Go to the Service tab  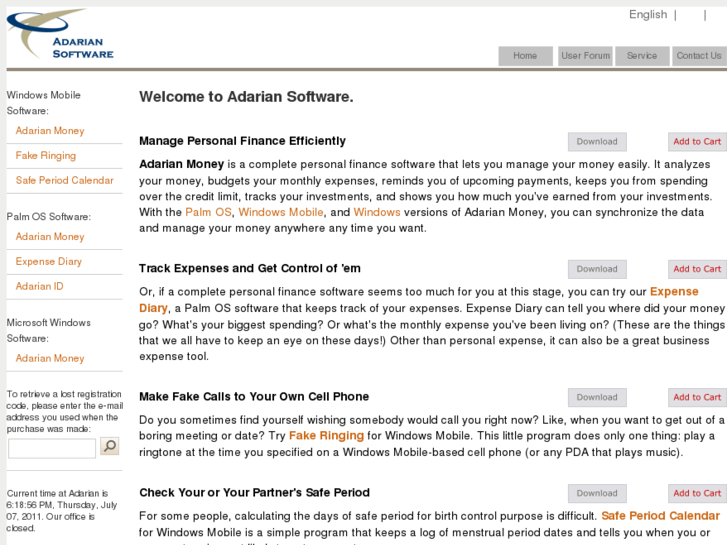tap(642, 56)
